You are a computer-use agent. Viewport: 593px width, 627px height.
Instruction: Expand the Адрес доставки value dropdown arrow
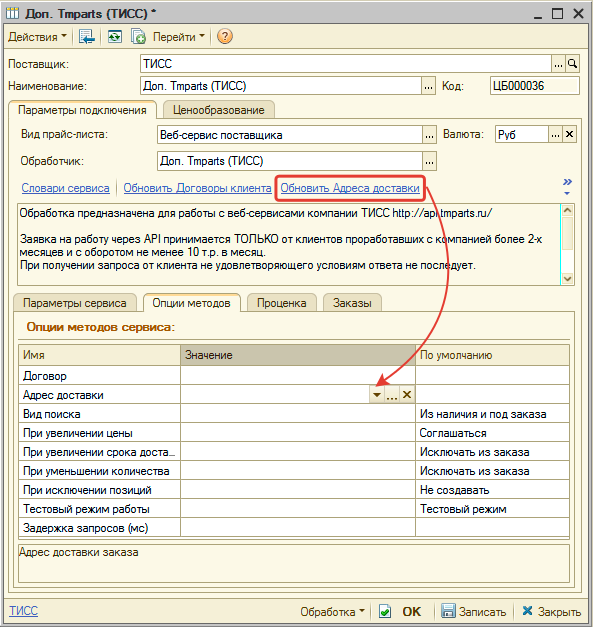pos(377,395)
